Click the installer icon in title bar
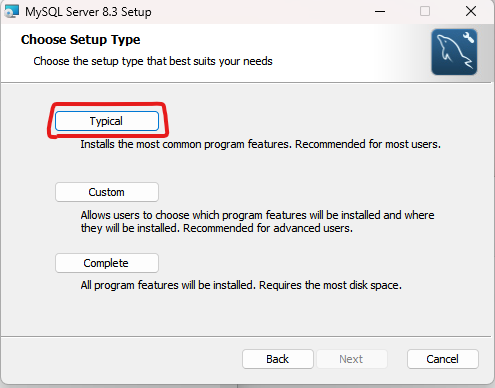The width and height of the screenshot is (495, 388). pos(12,12)
